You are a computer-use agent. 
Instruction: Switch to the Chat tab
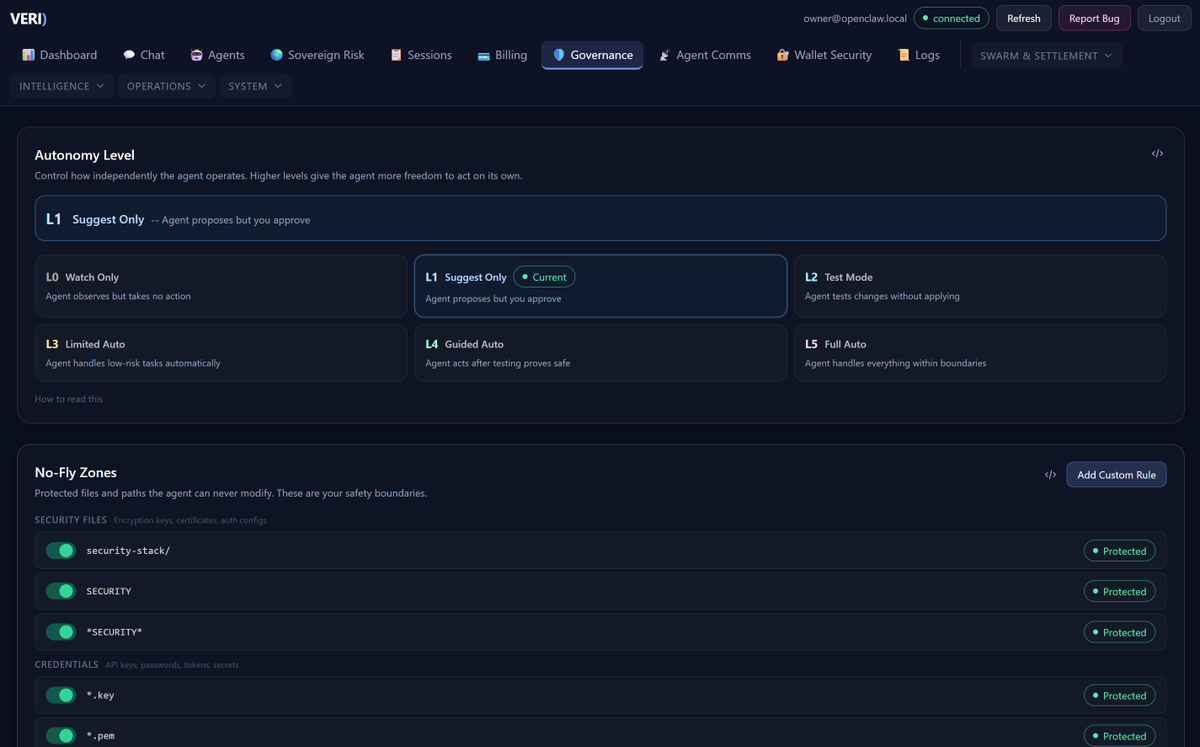(x=144, y=55)
